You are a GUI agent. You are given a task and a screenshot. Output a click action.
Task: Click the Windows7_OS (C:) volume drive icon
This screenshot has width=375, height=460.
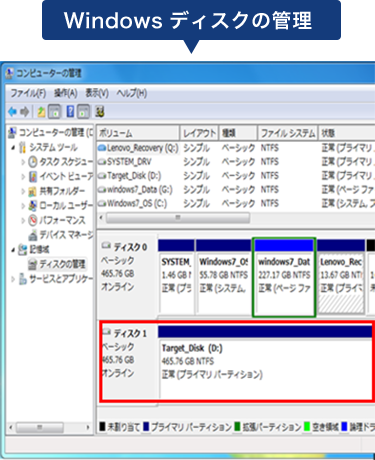(102, 204)
